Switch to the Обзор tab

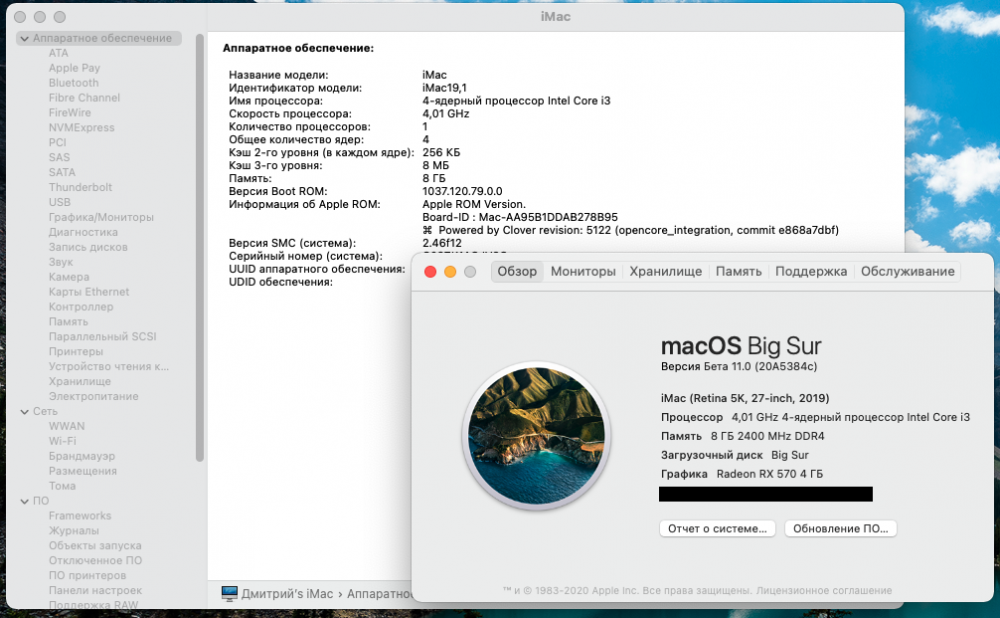pyautogui.click(x=517, y=271)
